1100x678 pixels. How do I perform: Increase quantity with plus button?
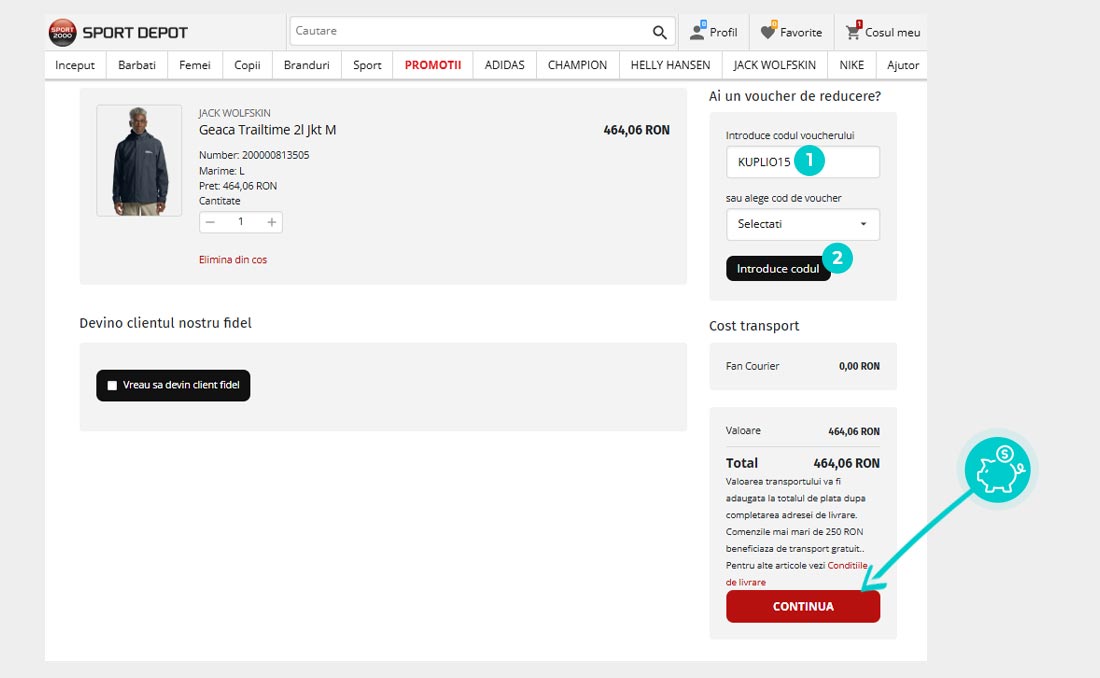[271, 222]
